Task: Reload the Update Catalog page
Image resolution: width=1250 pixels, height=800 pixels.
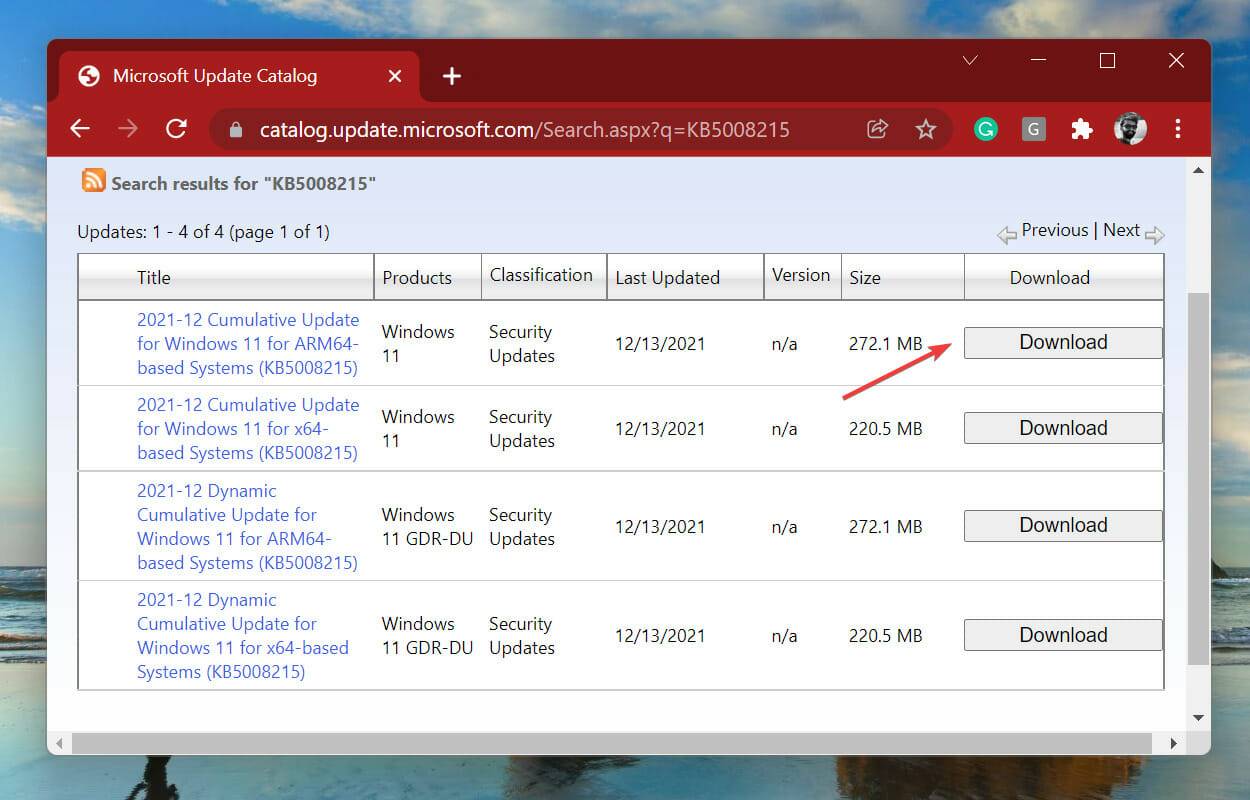Action: click(176, 128)
